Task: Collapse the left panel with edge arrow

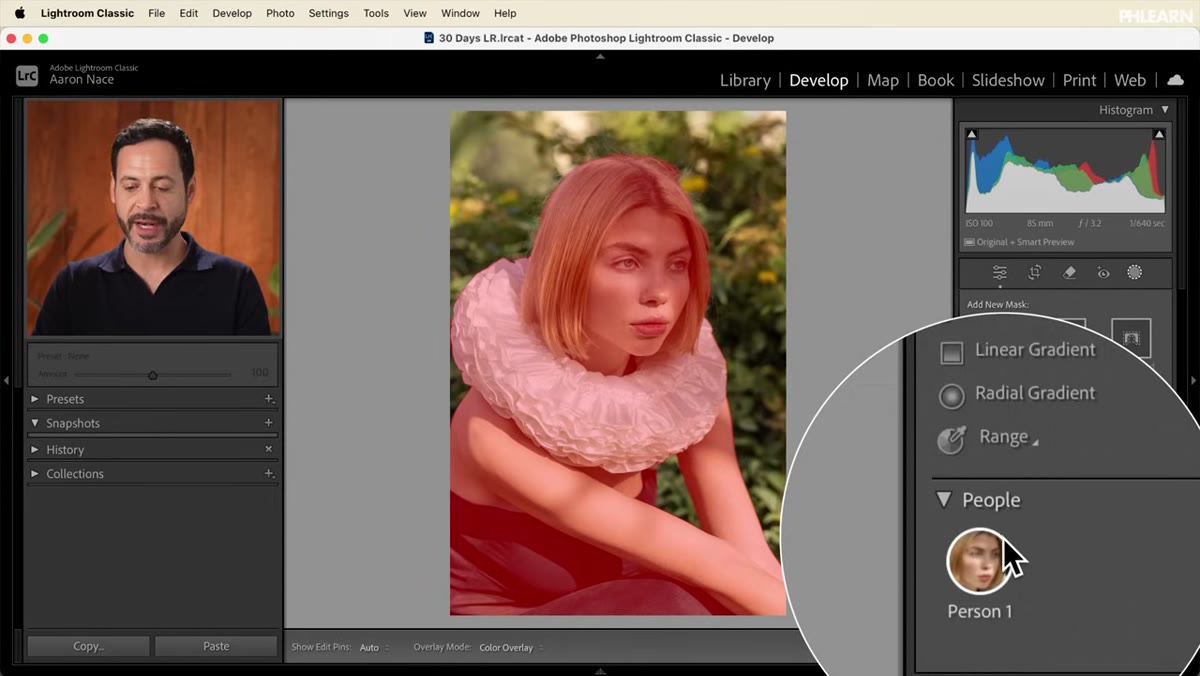Action: point(7,381)
